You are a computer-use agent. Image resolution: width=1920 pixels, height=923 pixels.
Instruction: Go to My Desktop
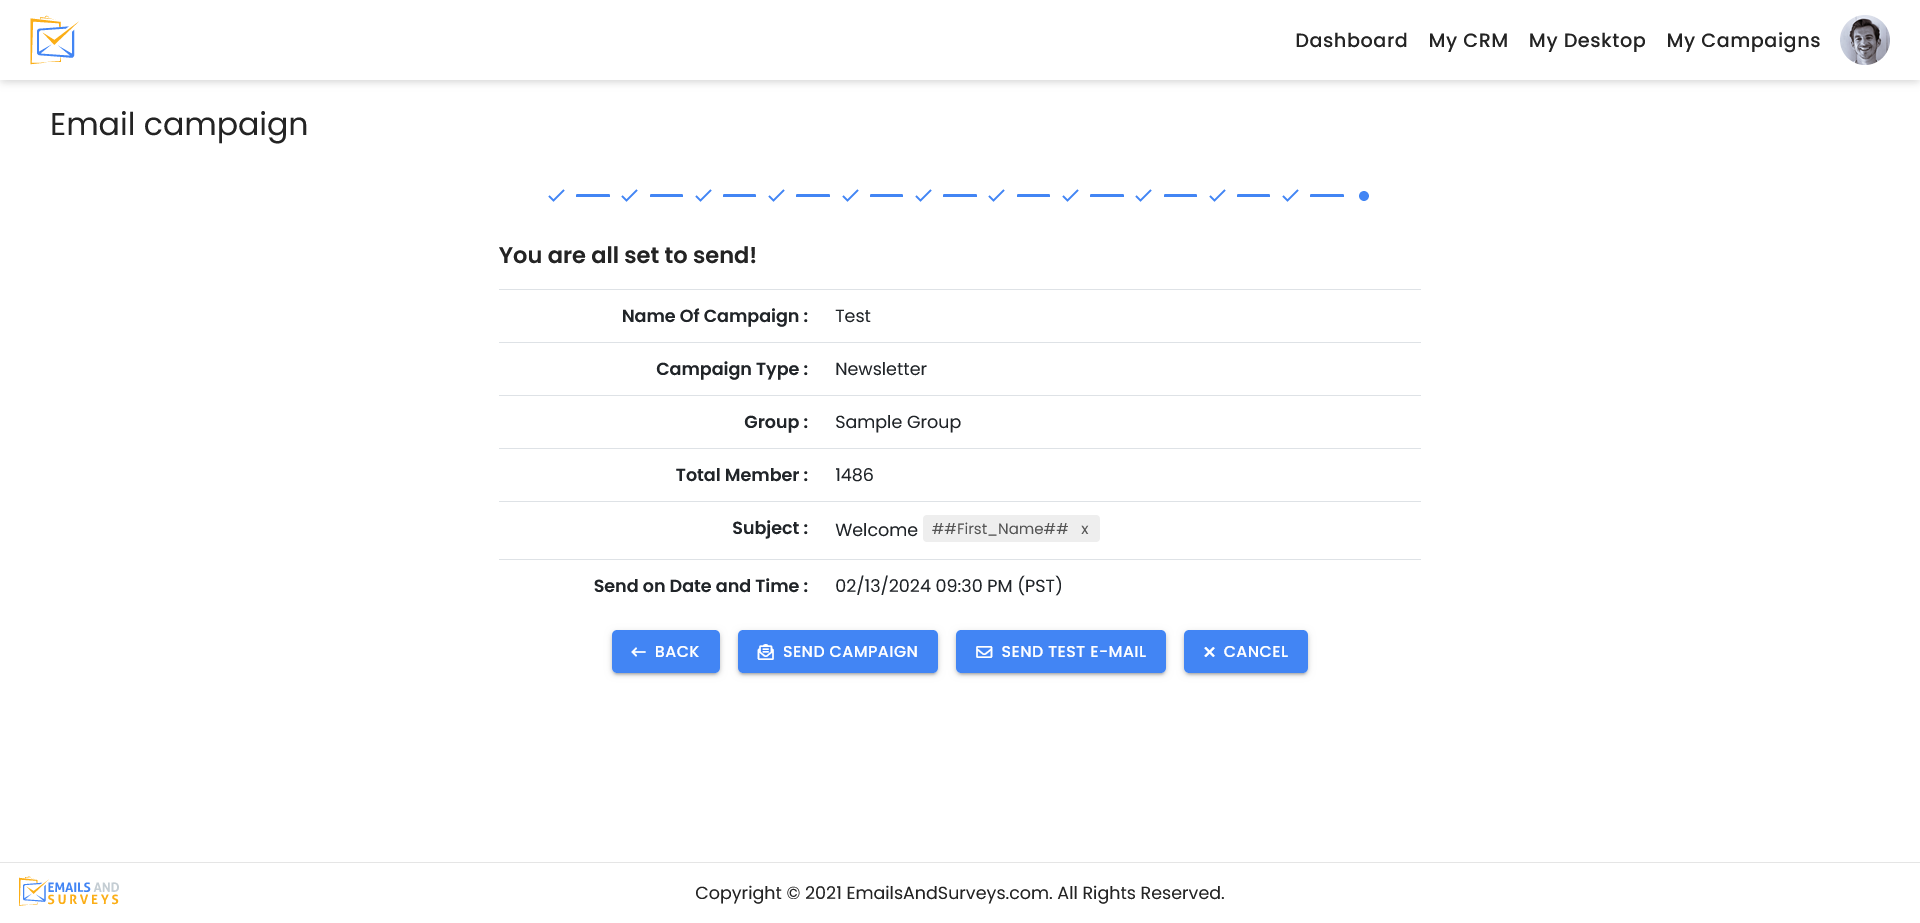point(1587,40)
